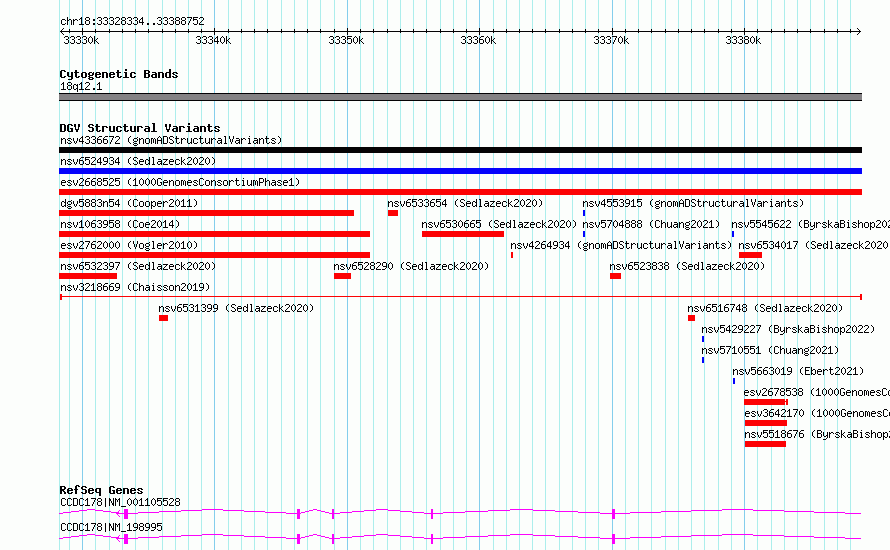Select the black nsv4336672 variant bar
Viewport: 890px width, 550px height.
[x=460, y=150]
